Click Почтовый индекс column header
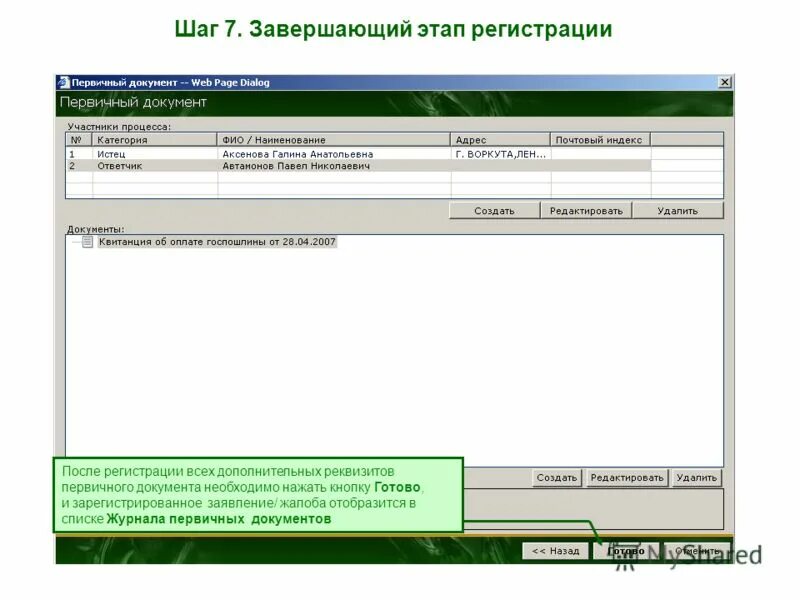 [600, 140]
